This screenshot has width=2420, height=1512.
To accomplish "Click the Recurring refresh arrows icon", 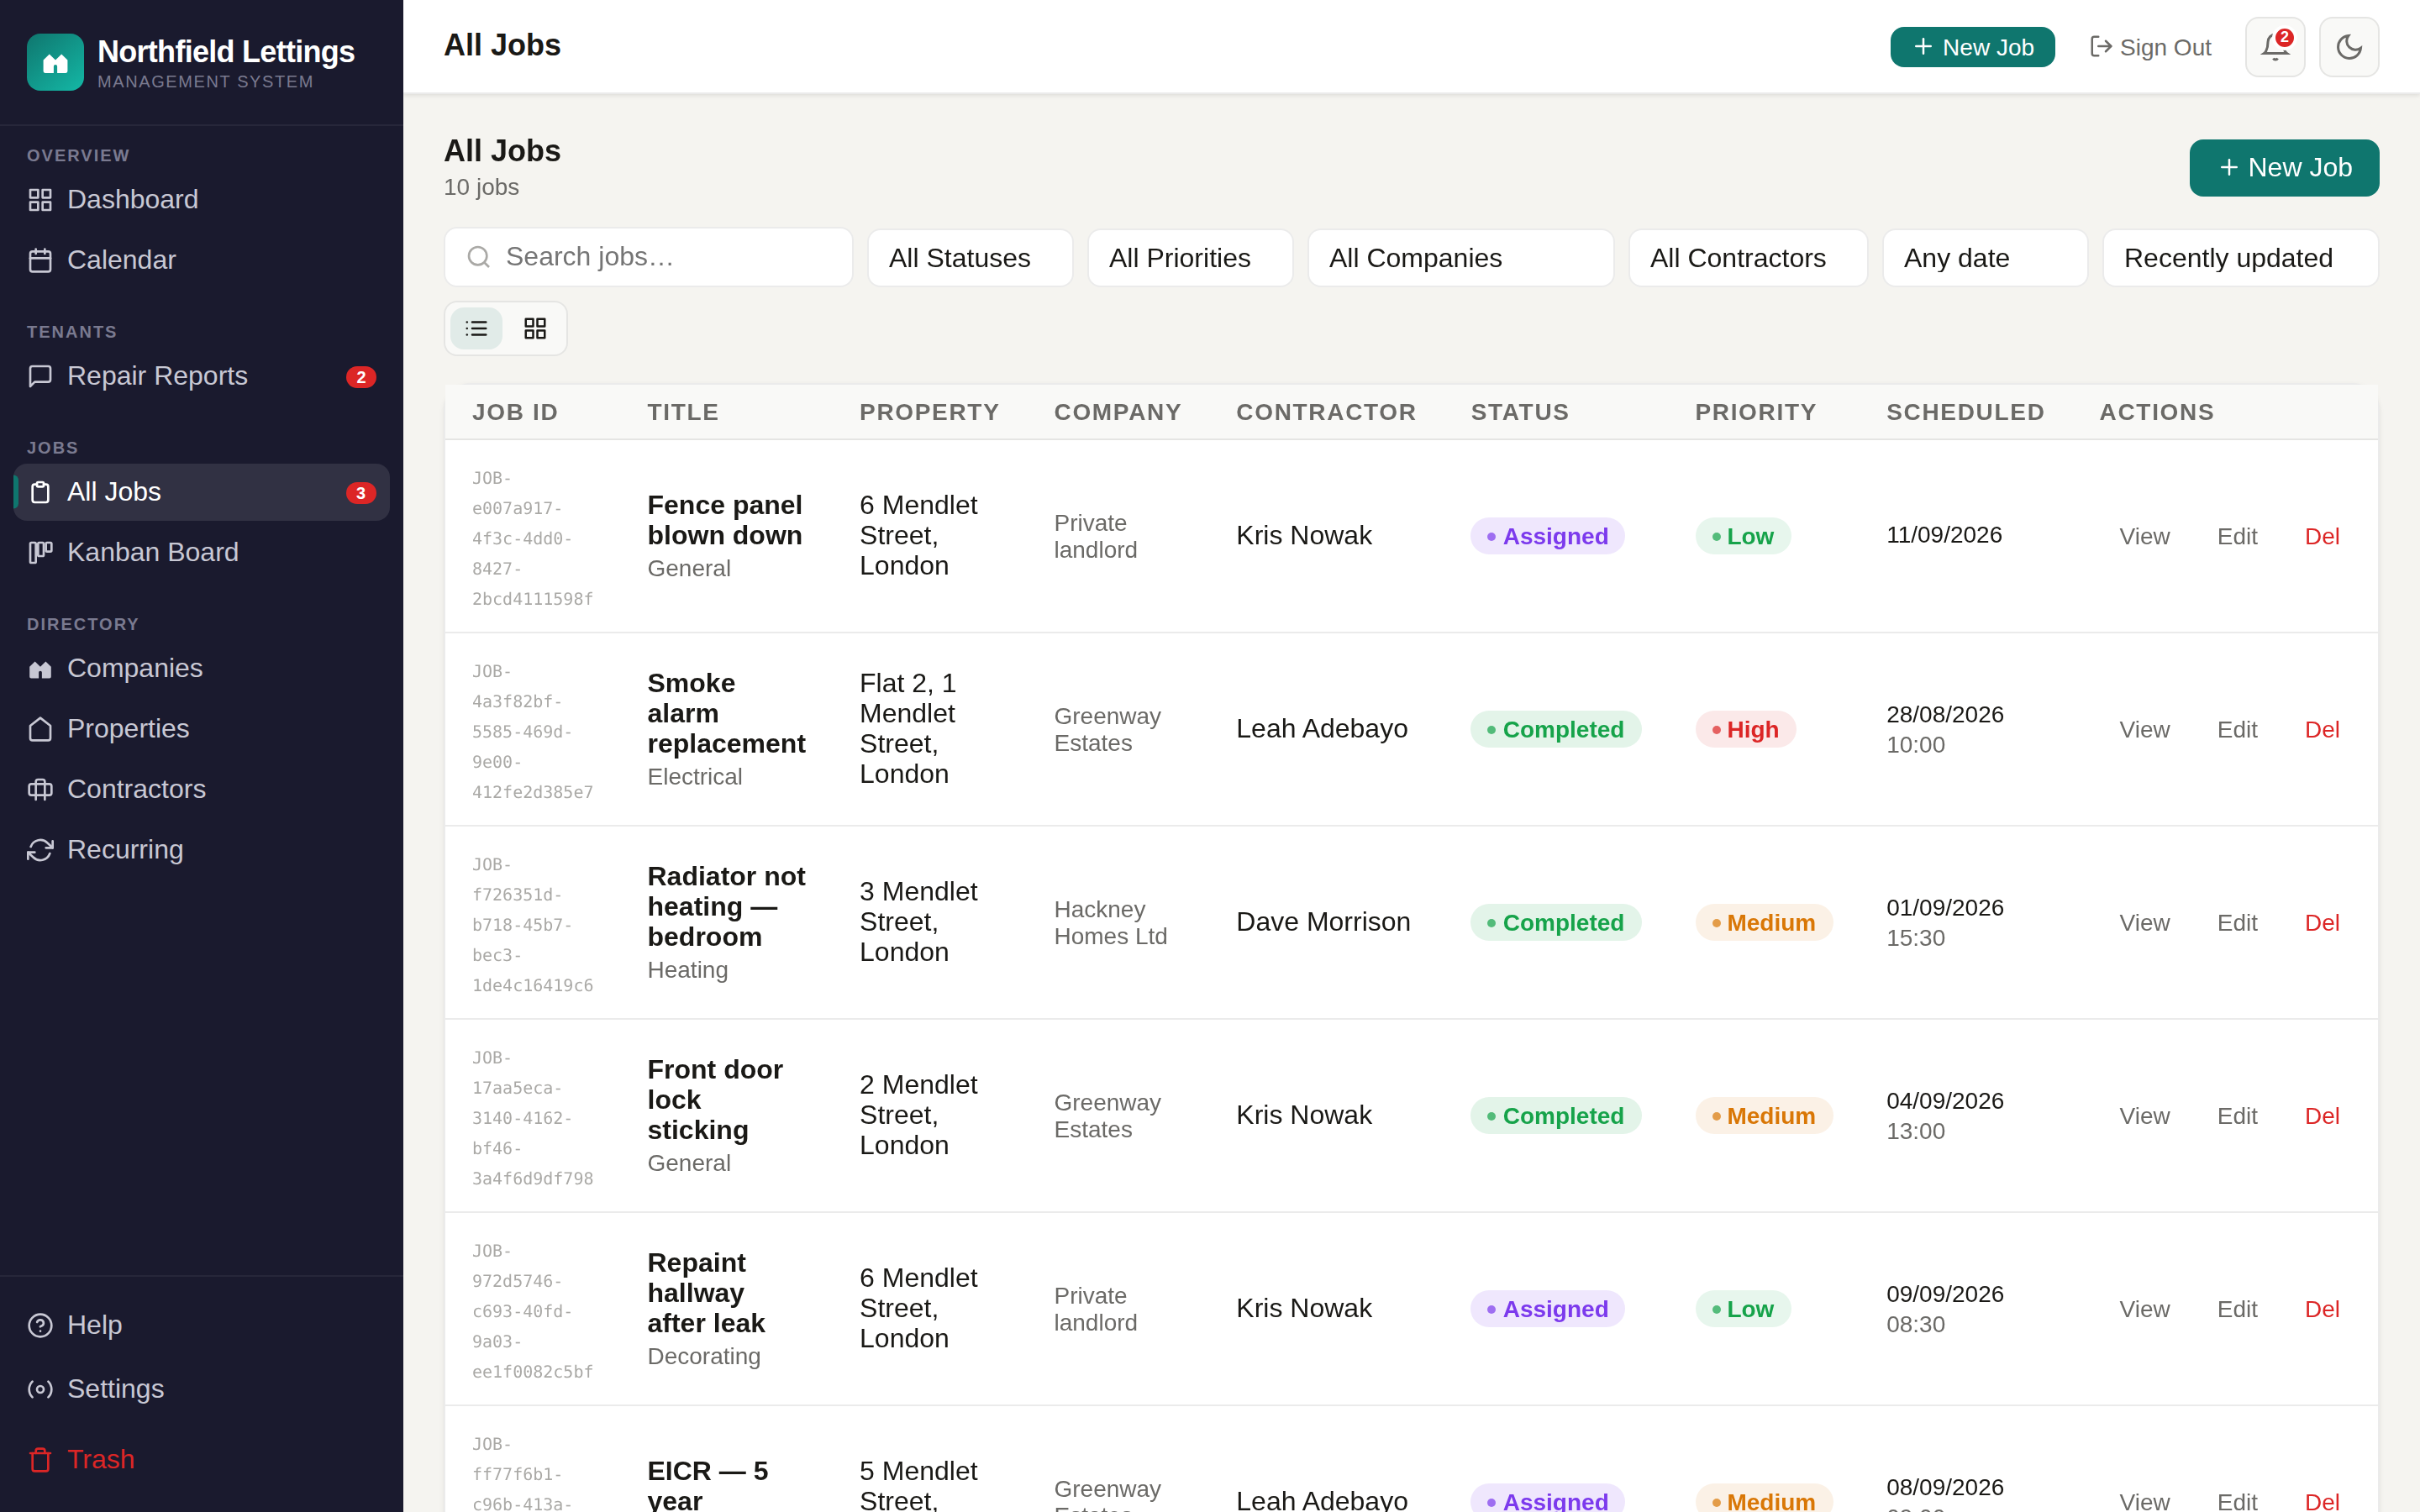I will click(40, 850).
